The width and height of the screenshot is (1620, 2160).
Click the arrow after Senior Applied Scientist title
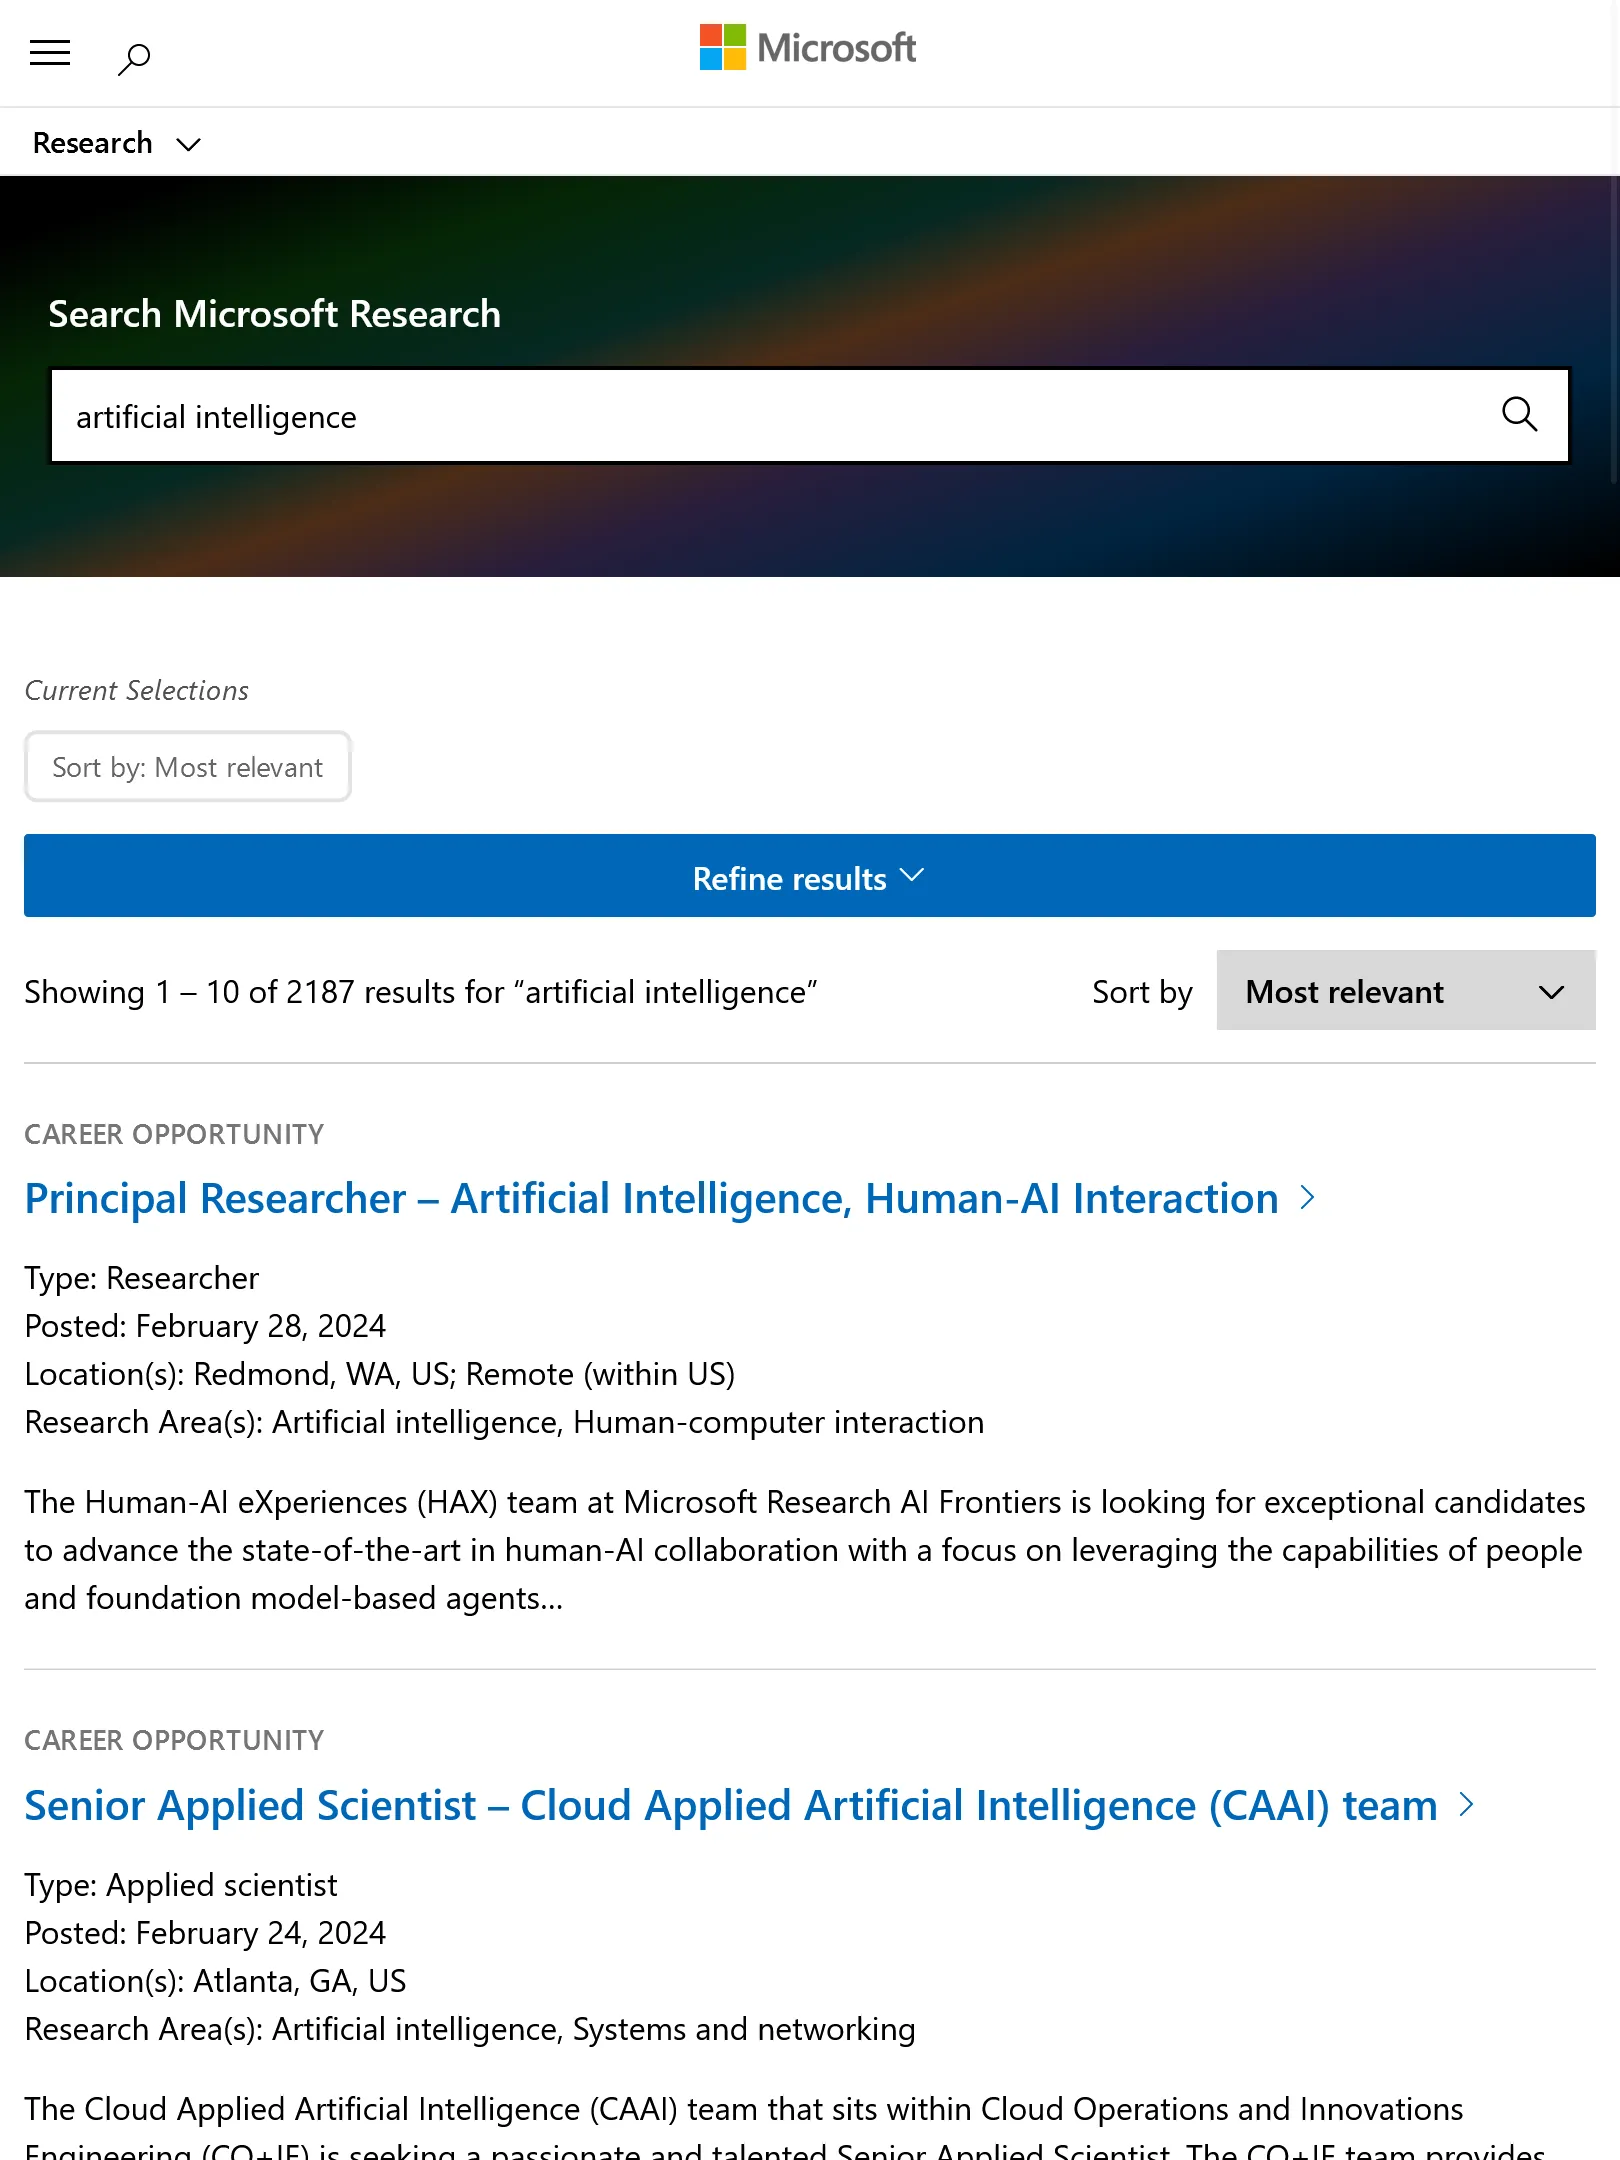(1466, 1804)
